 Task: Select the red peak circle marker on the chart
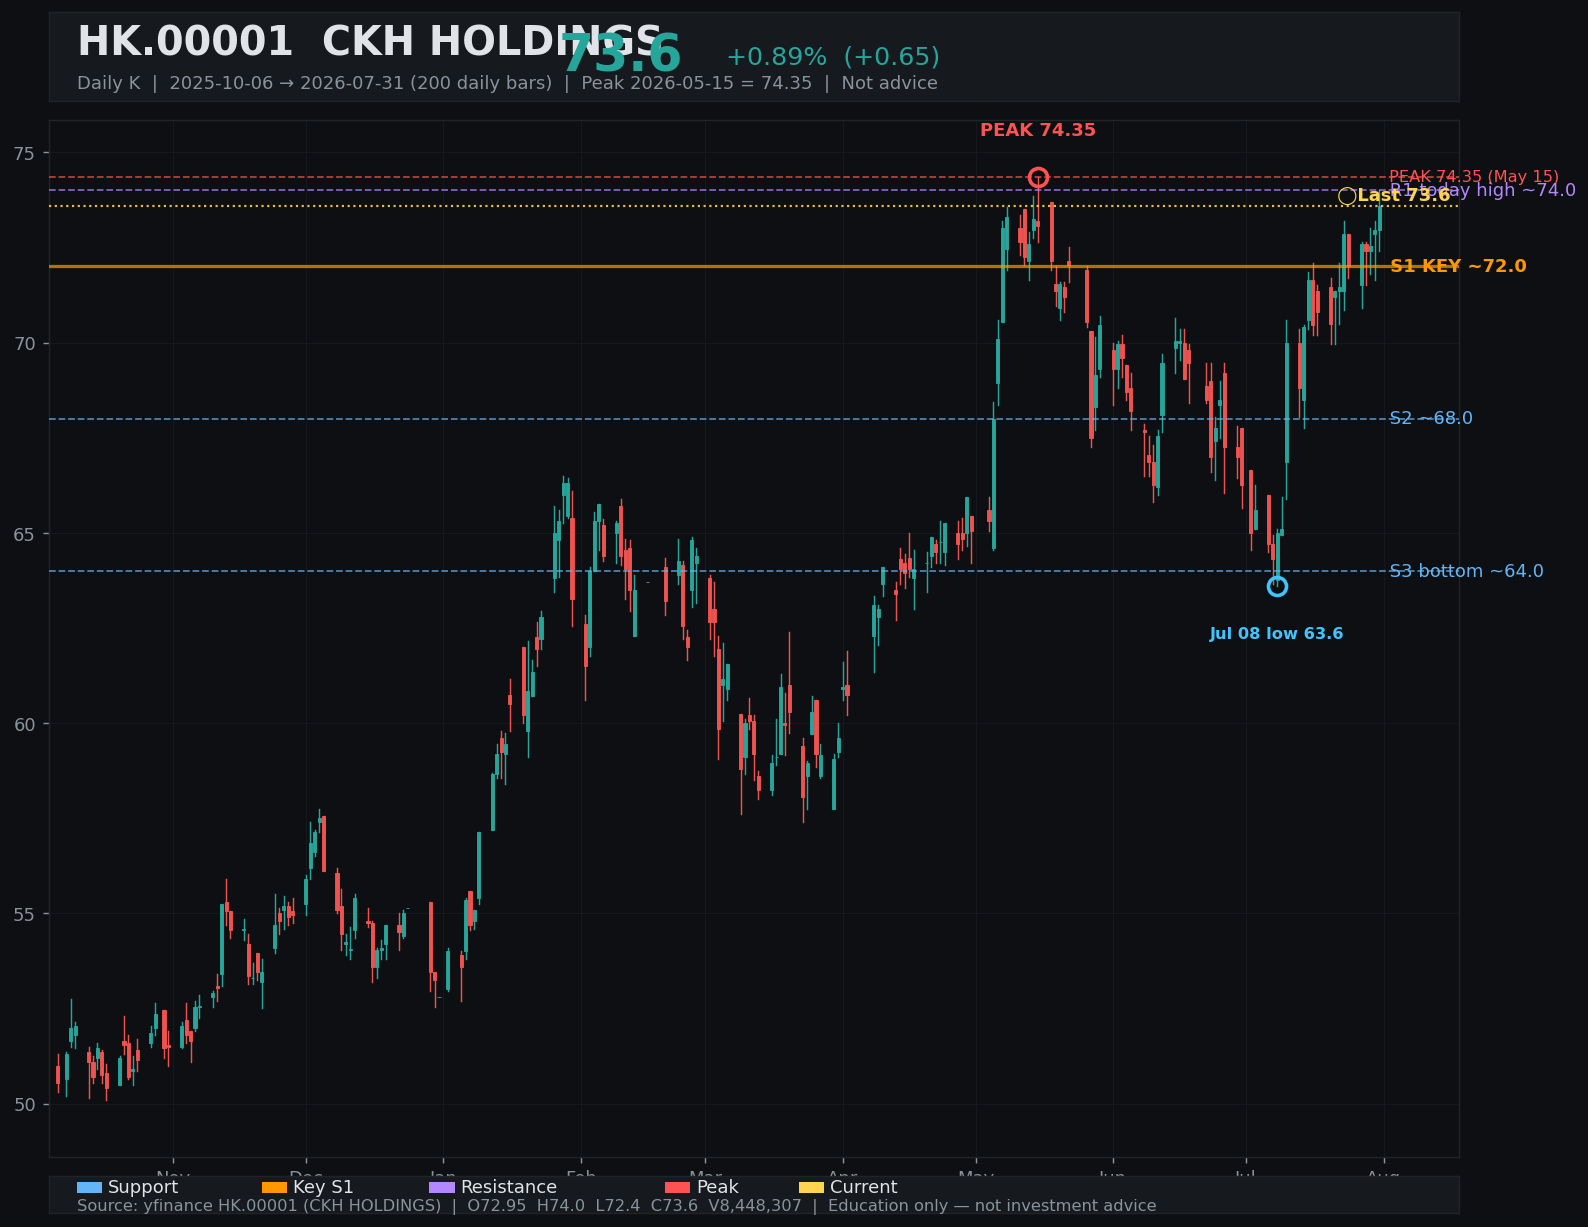pos(1038,177)
